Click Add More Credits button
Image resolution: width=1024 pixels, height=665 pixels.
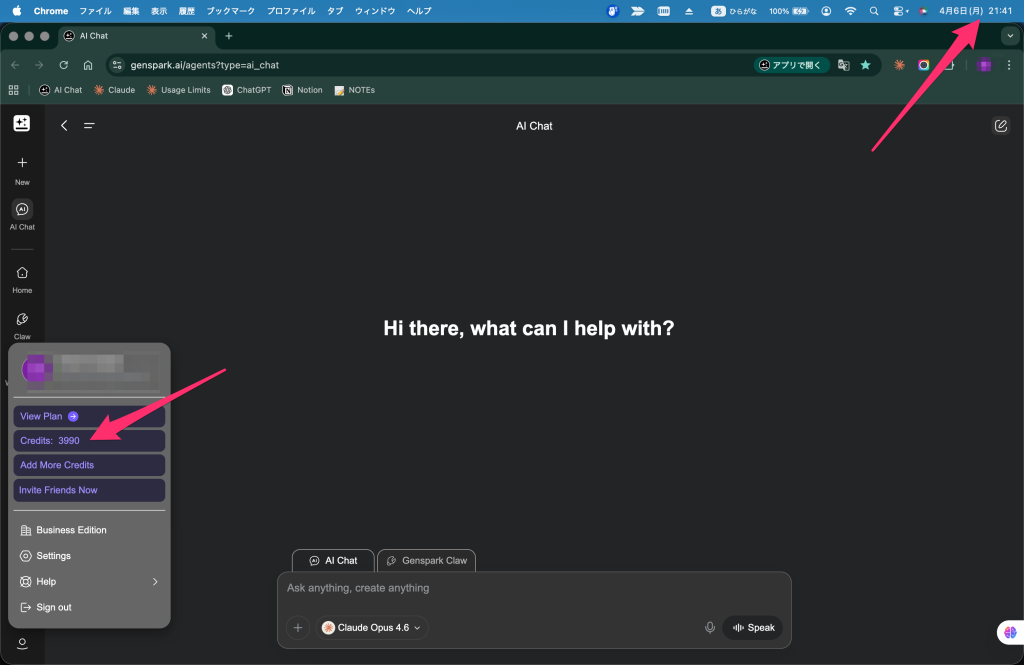pyautogui.click(x=89, y=465)
